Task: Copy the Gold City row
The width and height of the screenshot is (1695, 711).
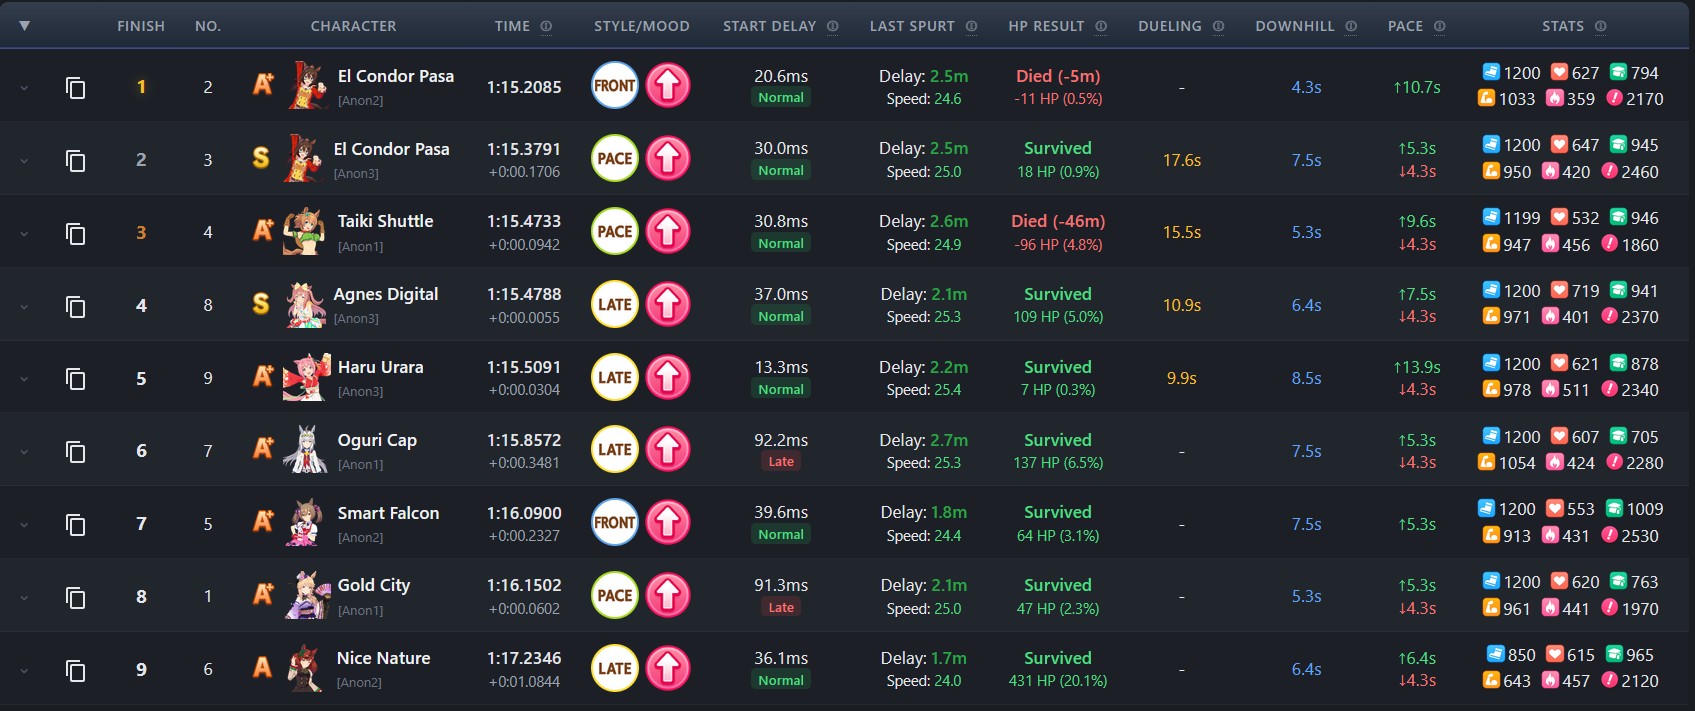Action: click(75, 597)
